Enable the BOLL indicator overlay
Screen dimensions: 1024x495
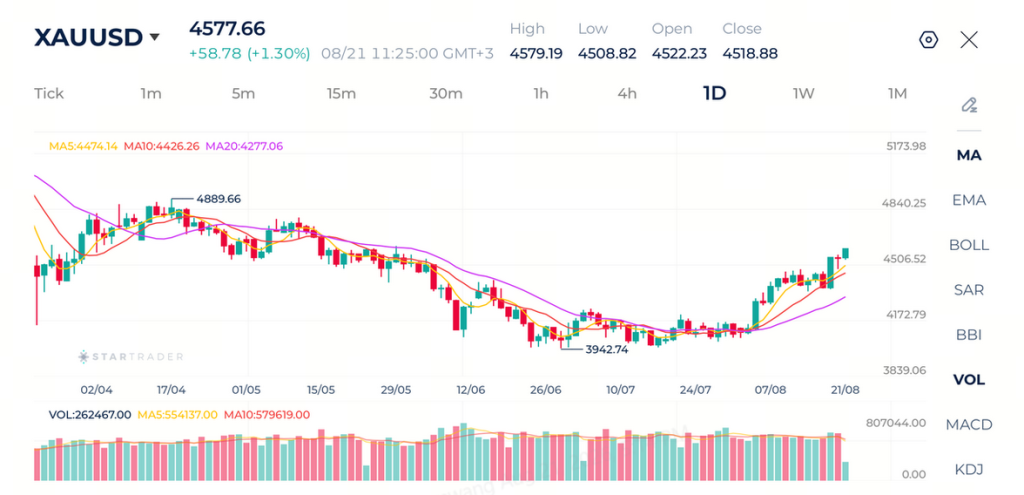point(969,245)
